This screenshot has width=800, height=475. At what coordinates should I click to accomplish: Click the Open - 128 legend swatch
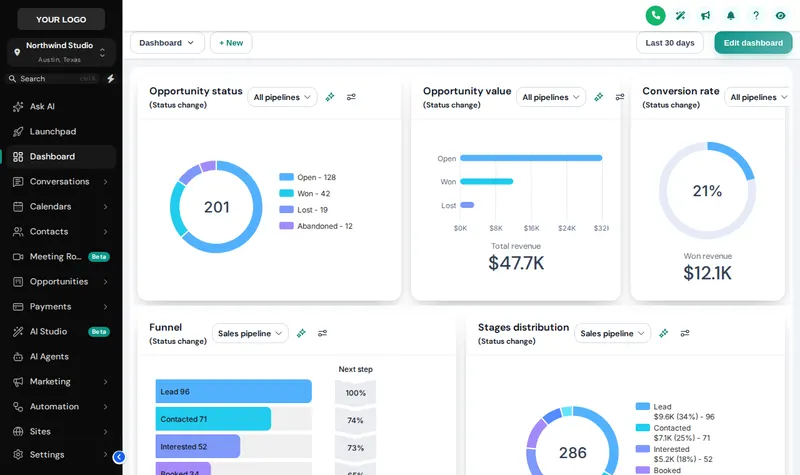pos(286,177)
